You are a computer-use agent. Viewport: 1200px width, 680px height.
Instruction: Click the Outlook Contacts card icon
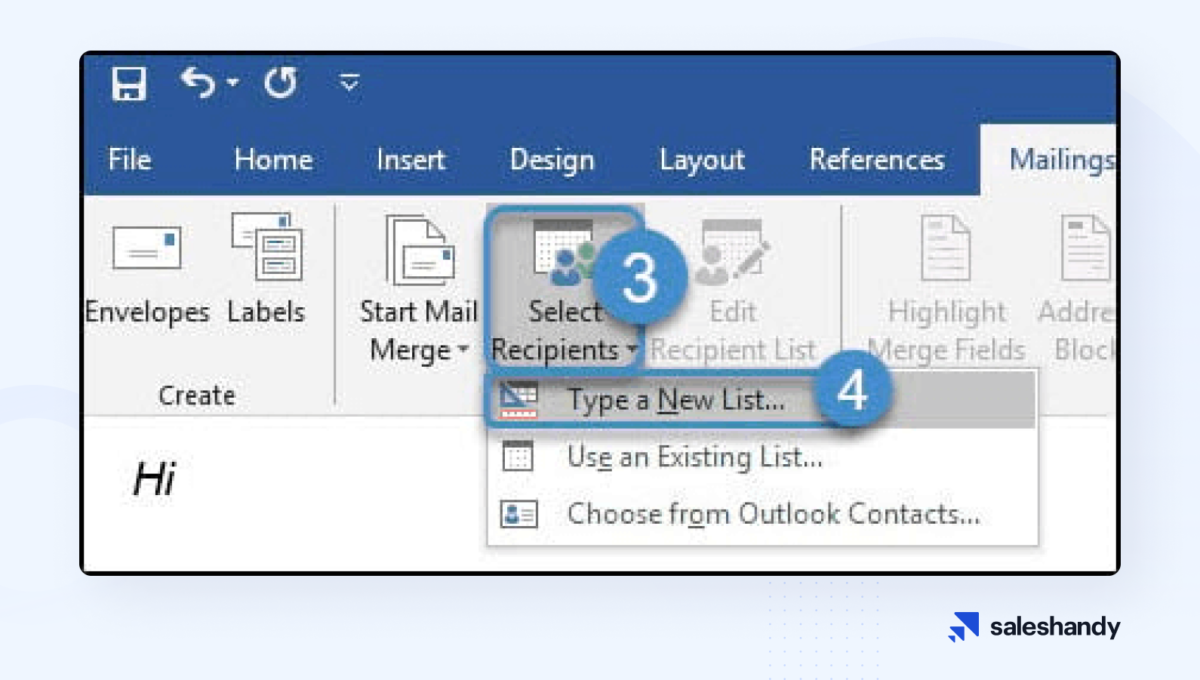(x=518, y=515)
